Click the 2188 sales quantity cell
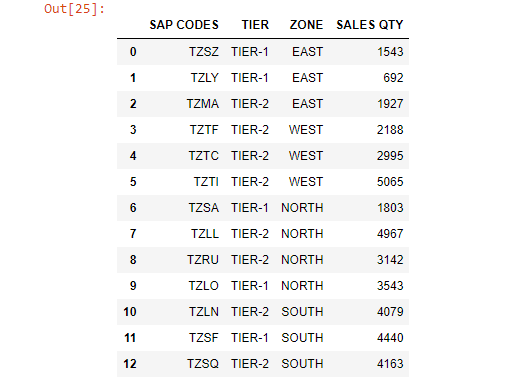520x386 pixels. coord(390,130)
